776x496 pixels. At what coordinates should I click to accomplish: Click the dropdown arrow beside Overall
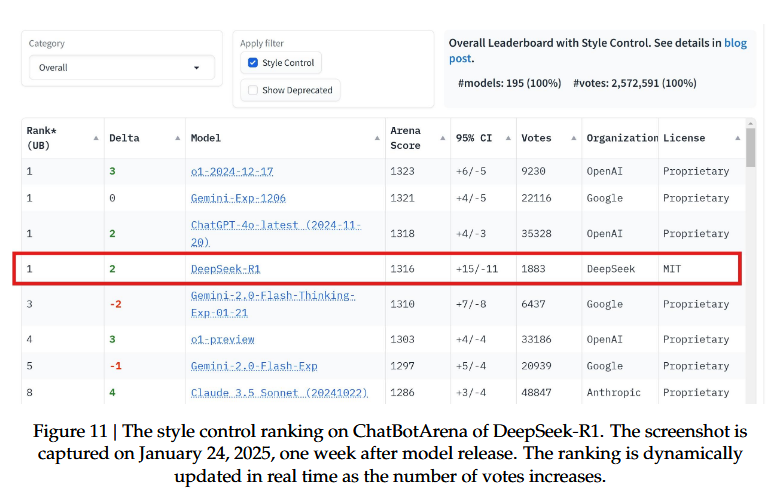[x=197, y=68]
